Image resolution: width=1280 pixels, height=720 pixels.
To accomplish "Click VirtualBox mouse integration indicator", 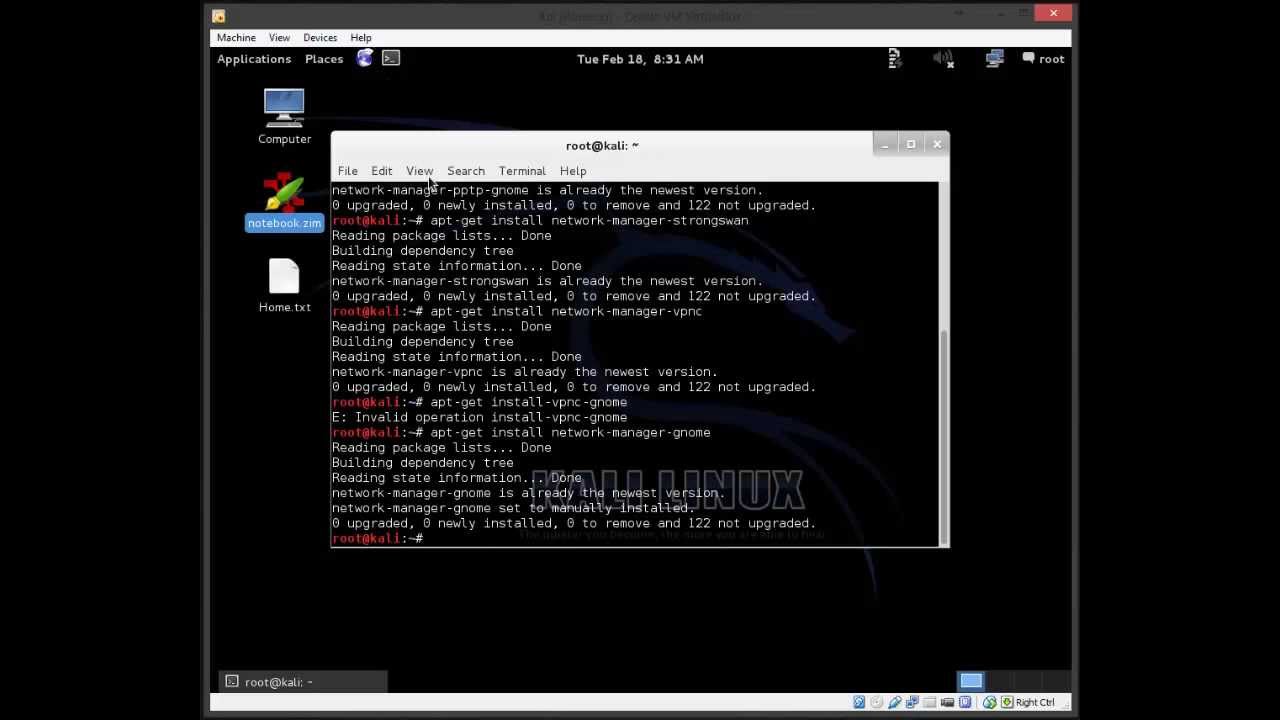I will tap(989, 702).
